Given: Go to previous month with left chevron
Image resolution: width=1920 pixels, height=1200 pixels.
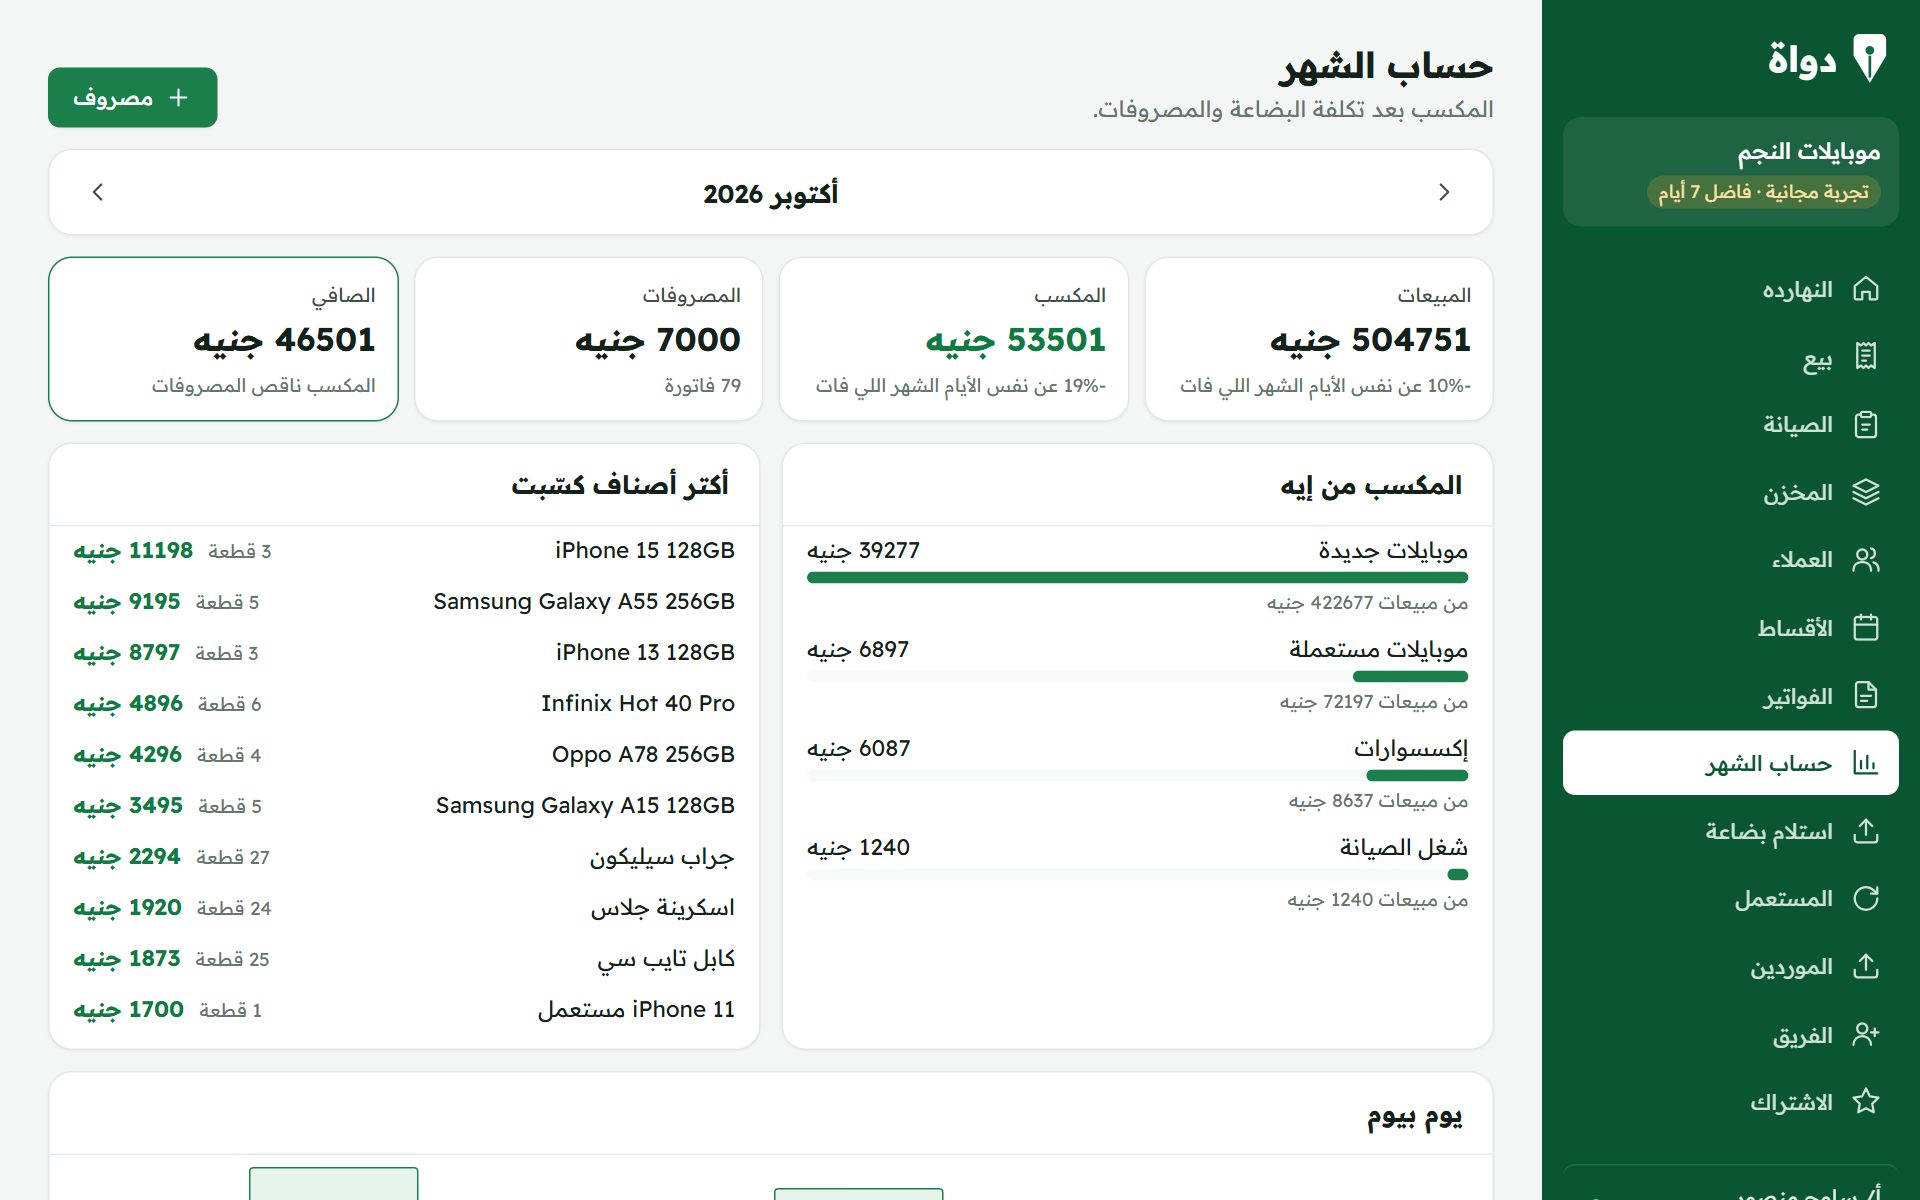Looking at the screenshot, I should tap(97, 192).
